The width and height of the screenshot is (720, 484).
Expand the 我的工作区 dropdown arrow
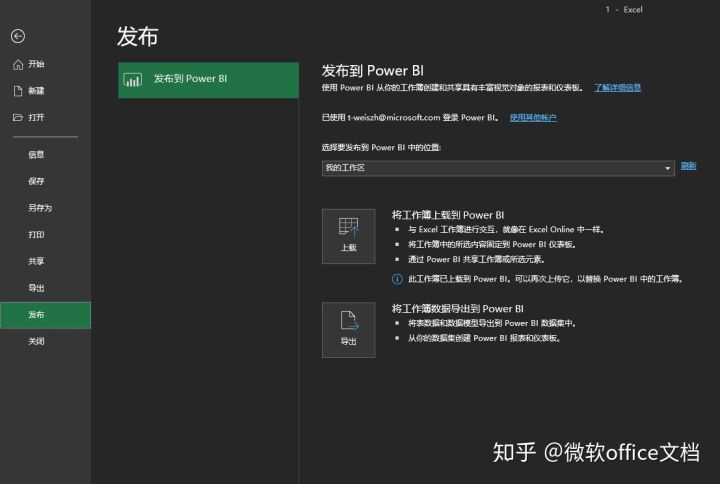[x=668, y=168]
